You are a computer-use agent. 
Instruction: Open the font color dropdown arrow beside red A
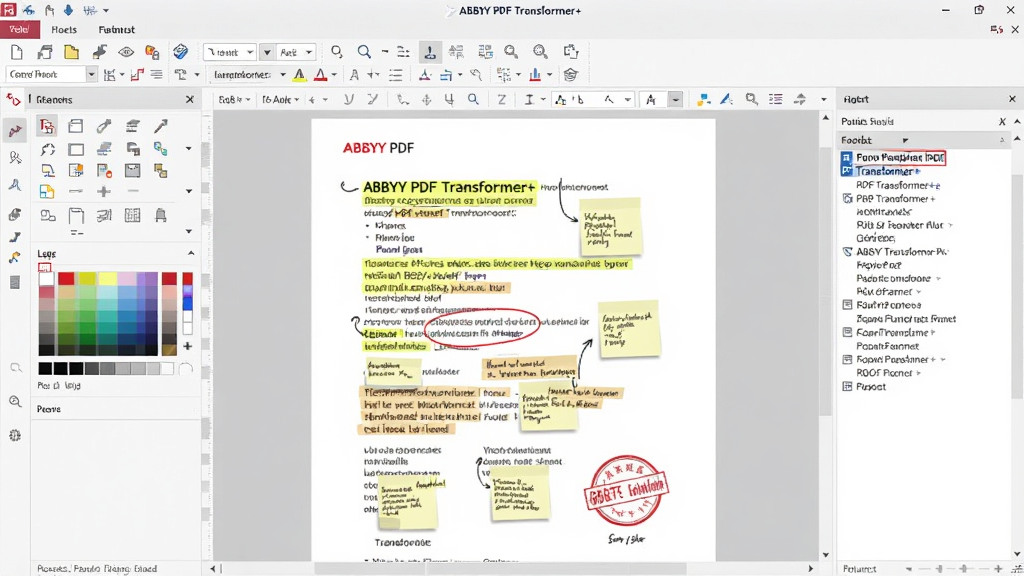click(334, 75)
